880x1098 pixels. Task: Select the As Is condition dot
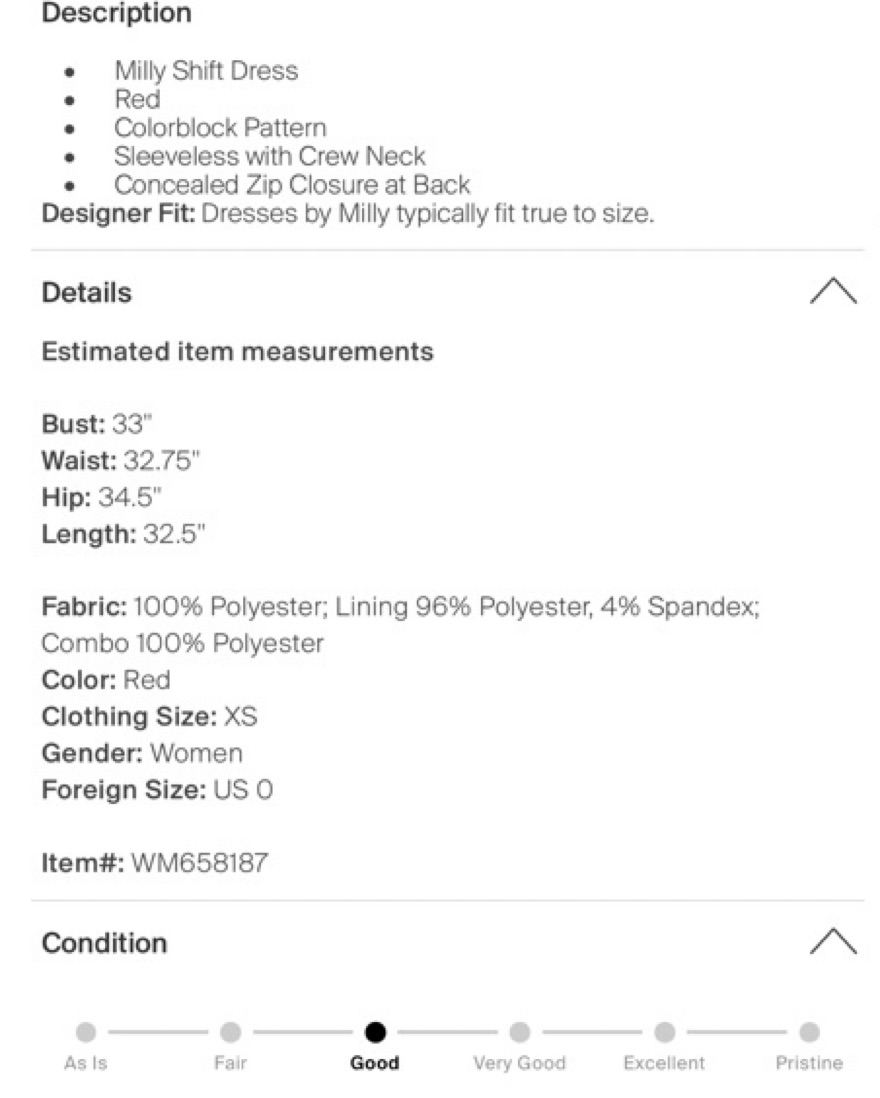pos(86,1031)
